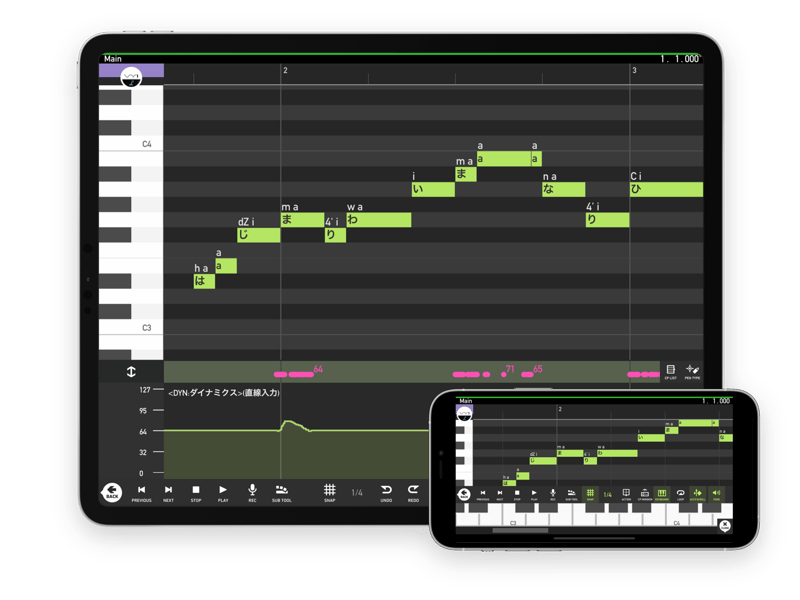Tap UNDO on the tablet toolbar

pos(386,493)
